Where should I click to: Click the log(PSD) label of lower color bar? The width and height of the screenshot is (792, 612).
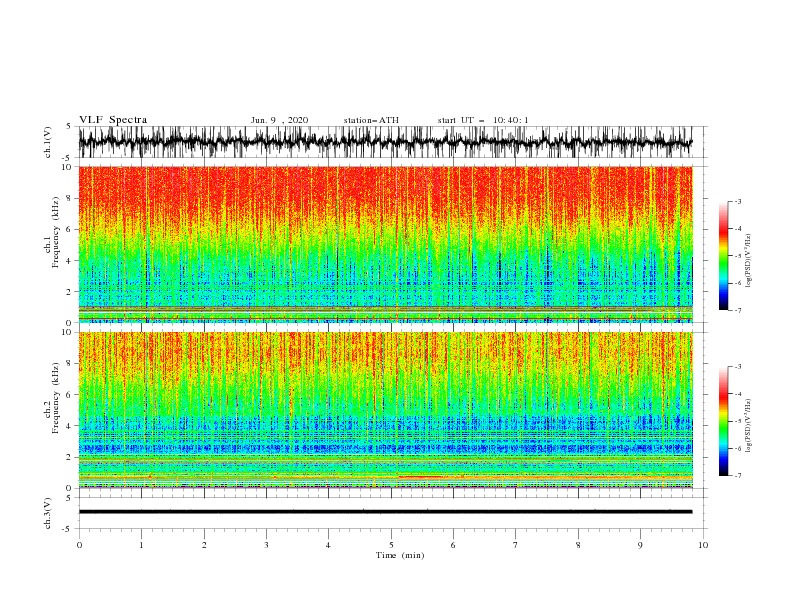coord(748,426)
